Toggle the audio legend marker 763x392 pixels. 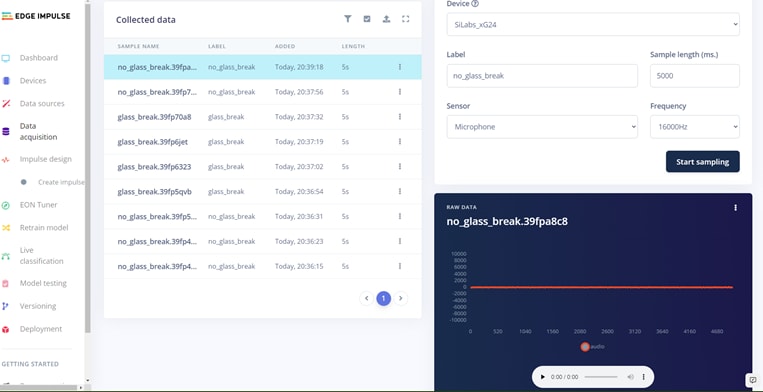pyautogui.click(x=585, y=347)
